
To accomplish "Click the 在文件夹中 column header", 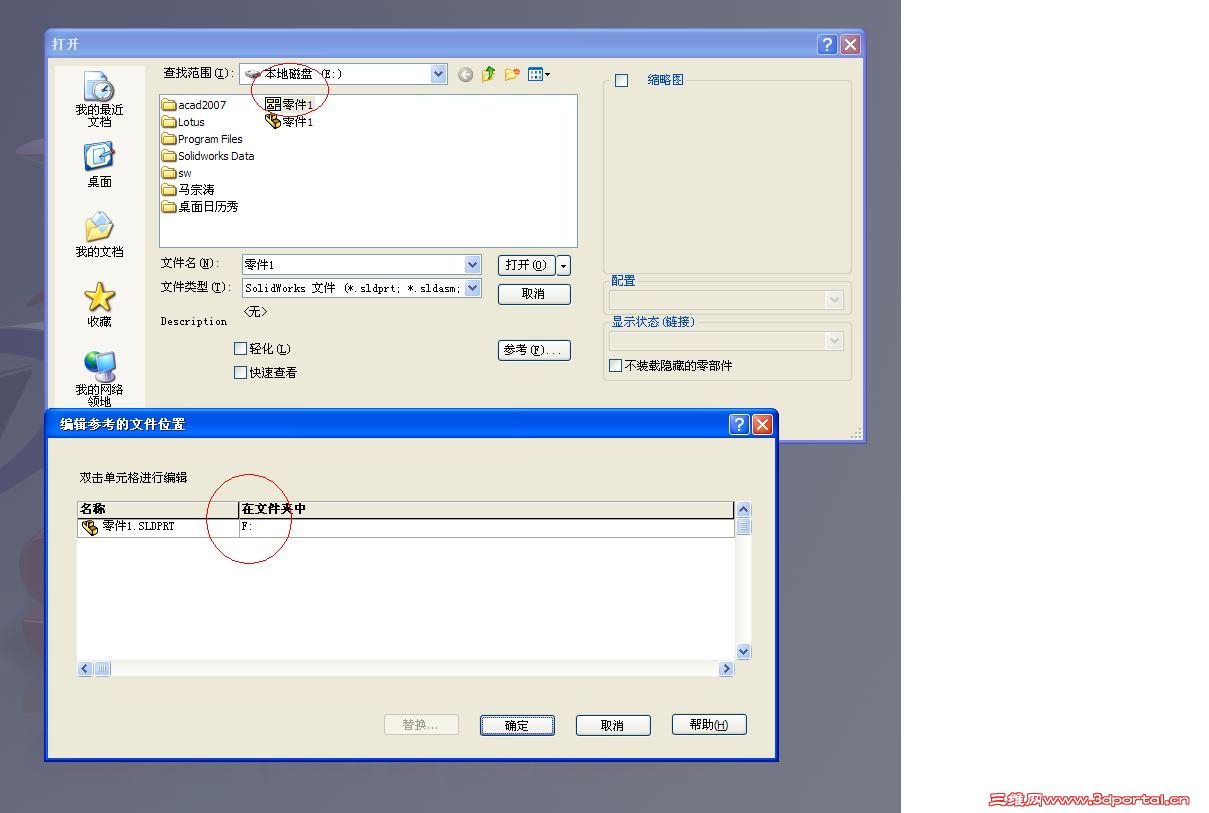I will click(x=486, y=509).
